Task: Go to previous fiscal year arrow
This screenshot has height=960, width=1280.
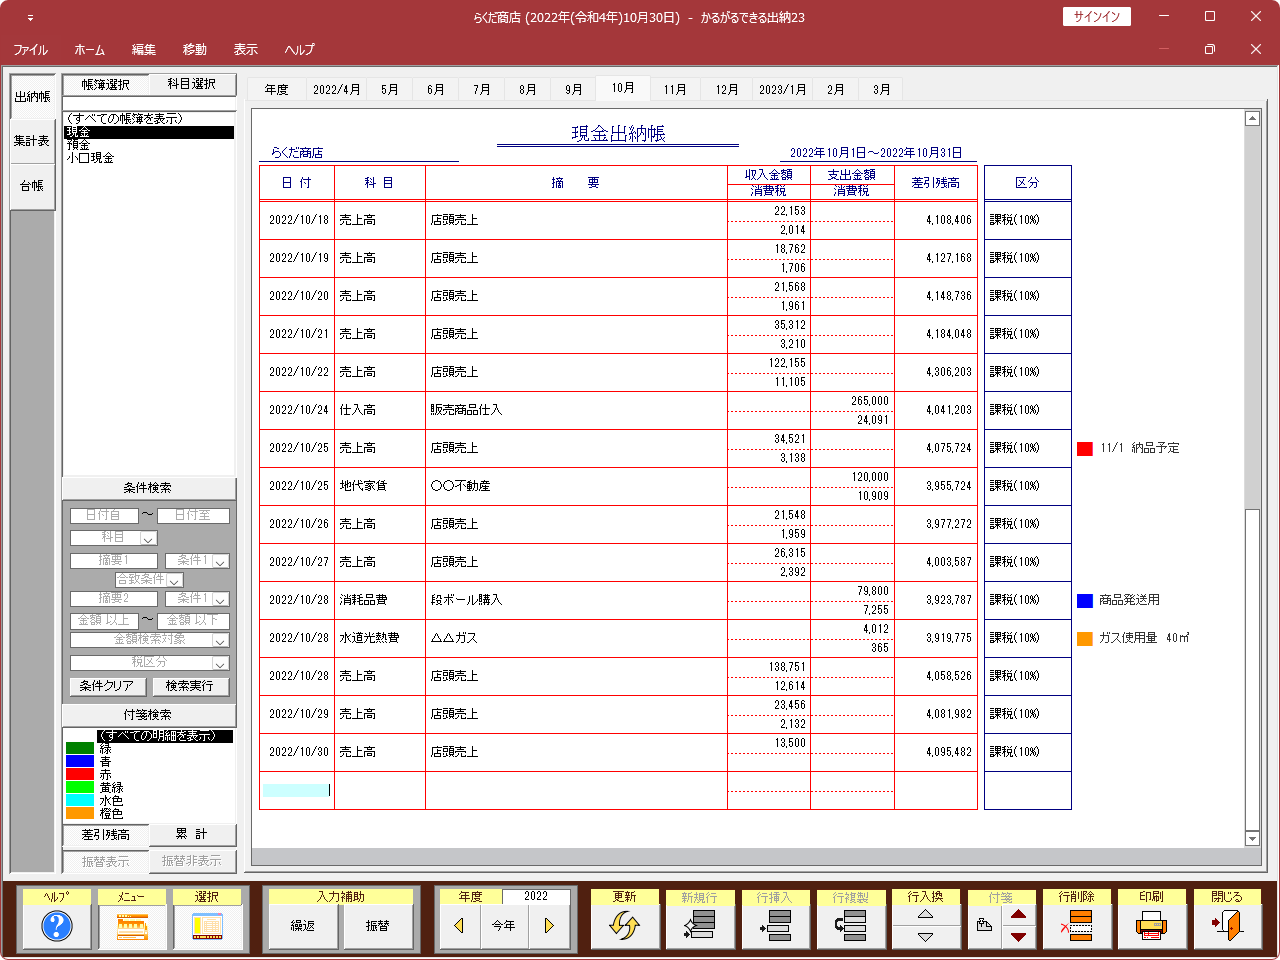Action: pyautogui.click(x=459, y=926)
